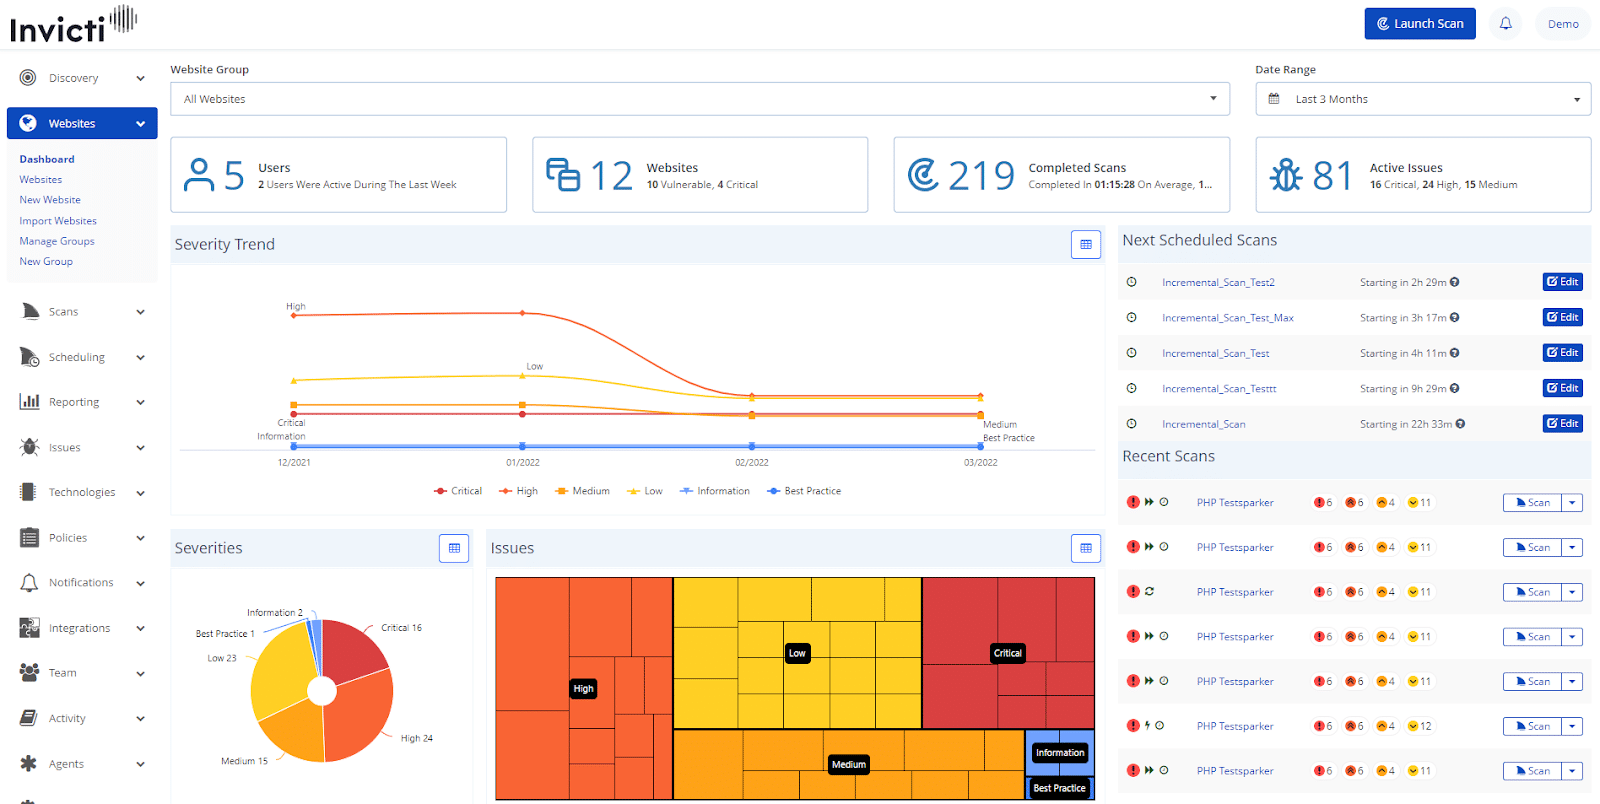The width and height of the screenshot is (1600, 804).
Task: Expand the Reporting menu chevron
Action: click(x=140, y=402)
